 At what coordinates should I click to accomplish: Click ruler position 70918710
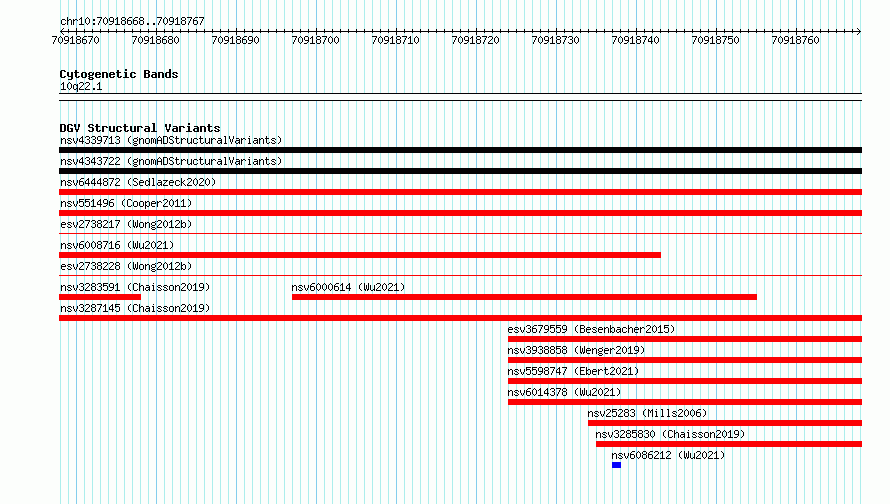point(396,40)
